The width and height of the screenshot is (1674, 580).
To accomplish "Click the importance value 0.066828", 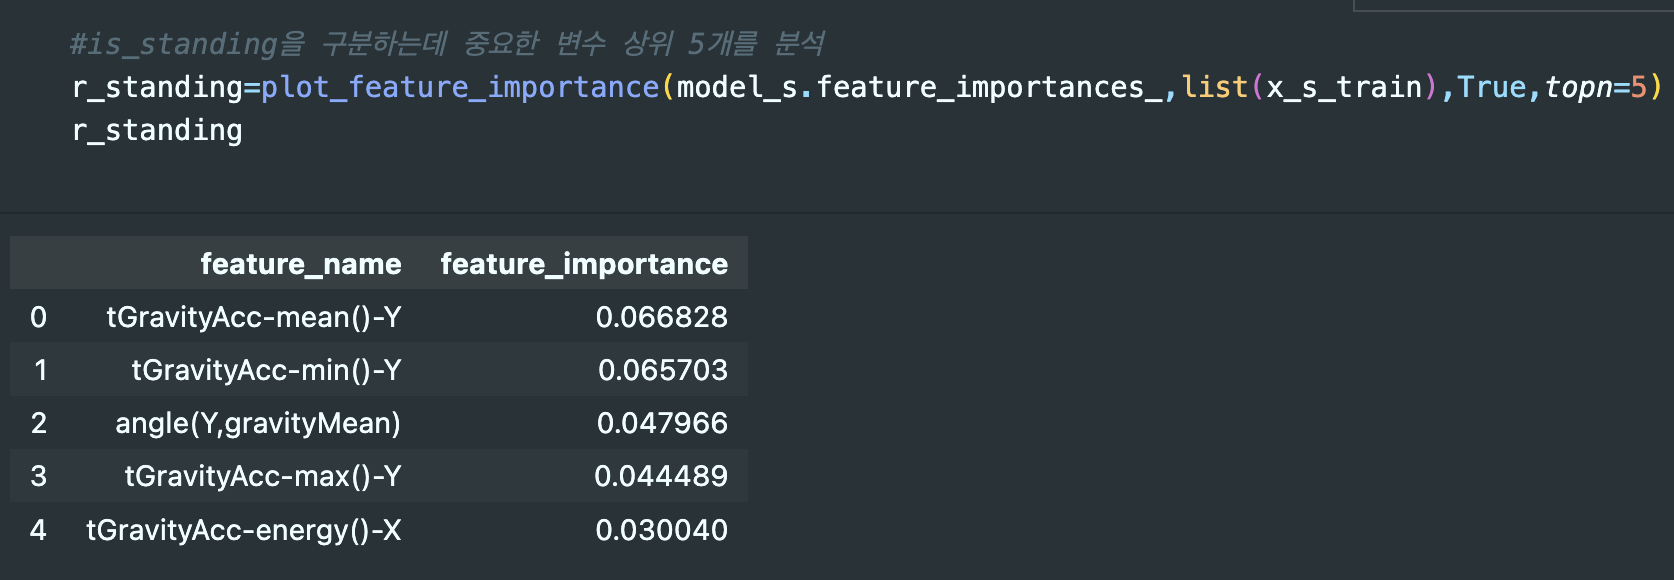I will pos(662,317).
